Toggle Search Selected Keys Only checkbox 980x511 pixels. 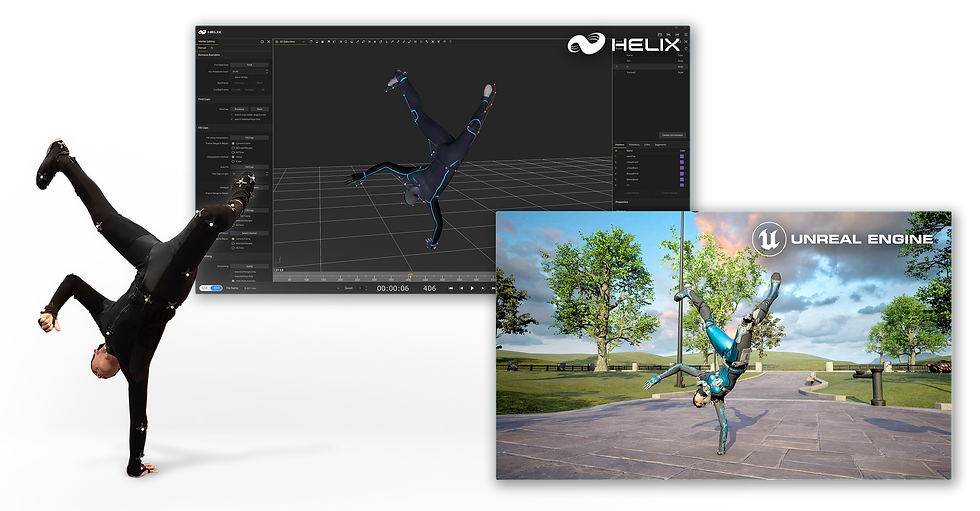[232, 119]
